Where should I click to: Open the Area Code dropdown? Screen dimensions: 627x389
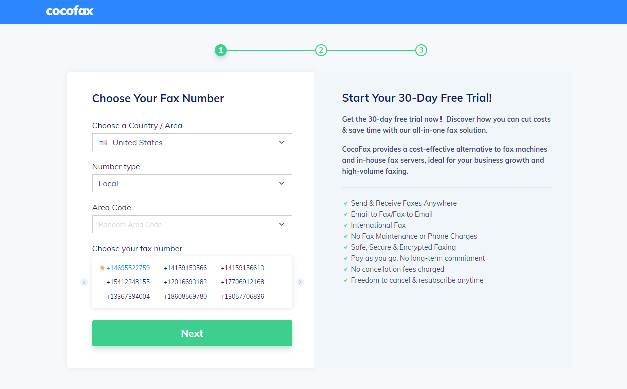pos(192,224)
